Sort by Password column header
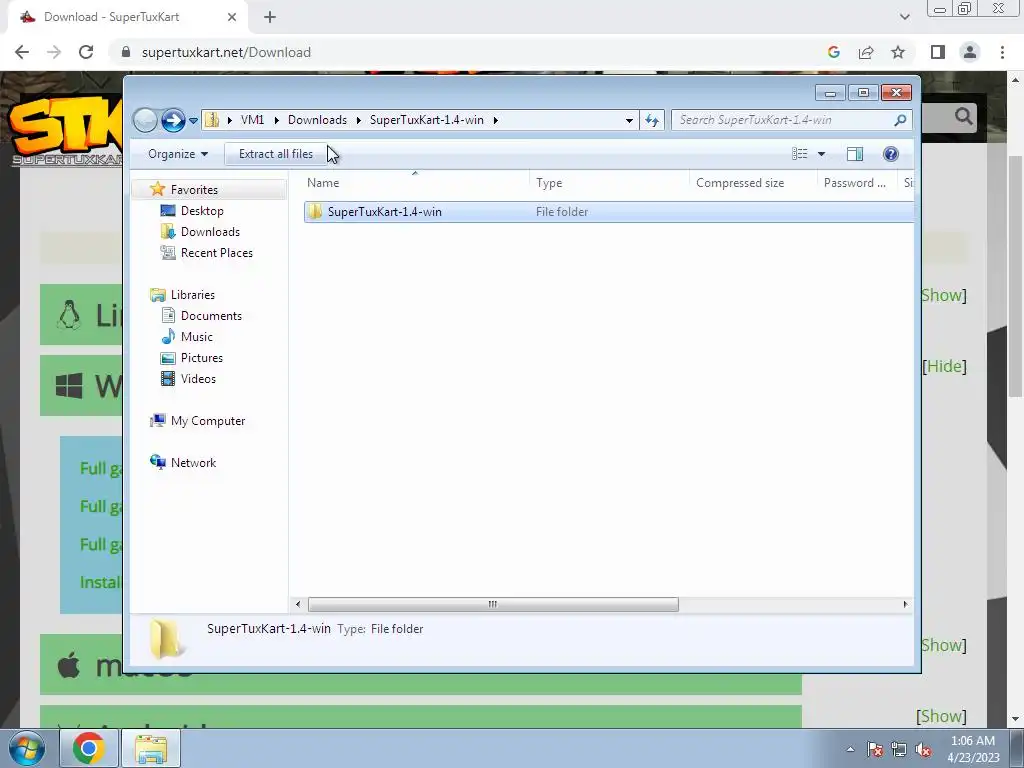Image resolution: width=1024 pixels, height=768 pixels. [x=857, y=183]
